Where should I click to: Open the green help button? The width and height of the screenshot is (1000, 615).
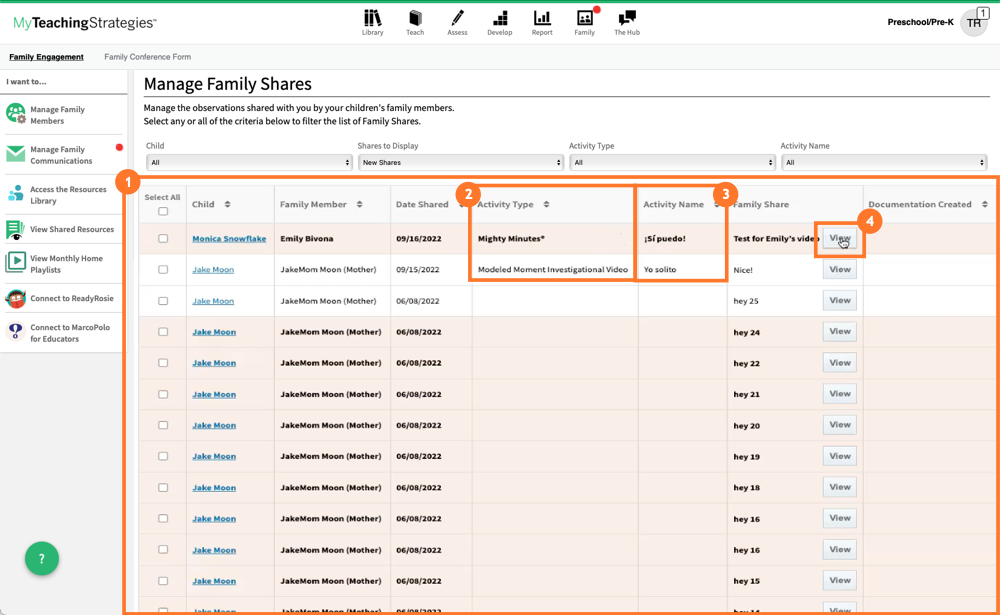tap(41, 559)
